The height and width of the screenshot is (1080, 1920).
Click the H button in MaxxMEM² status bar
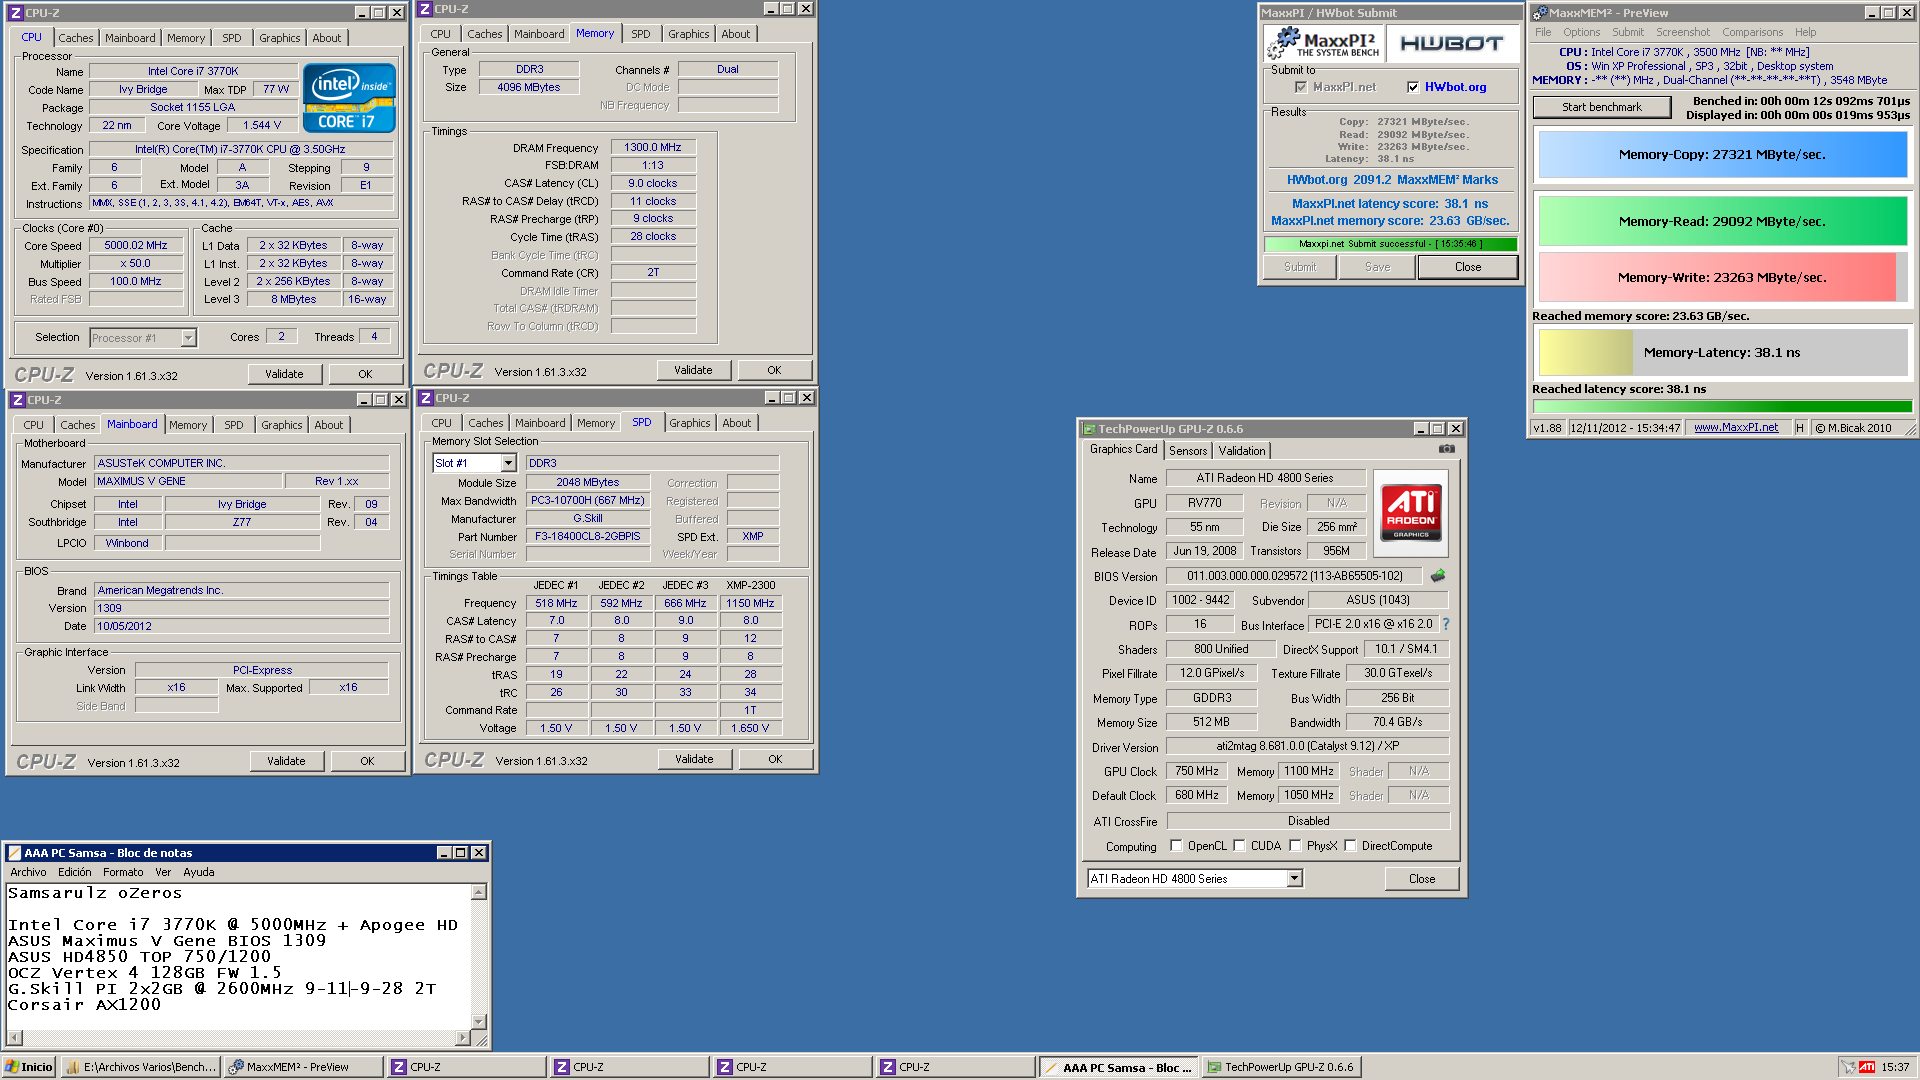(x=1800, y=428)
